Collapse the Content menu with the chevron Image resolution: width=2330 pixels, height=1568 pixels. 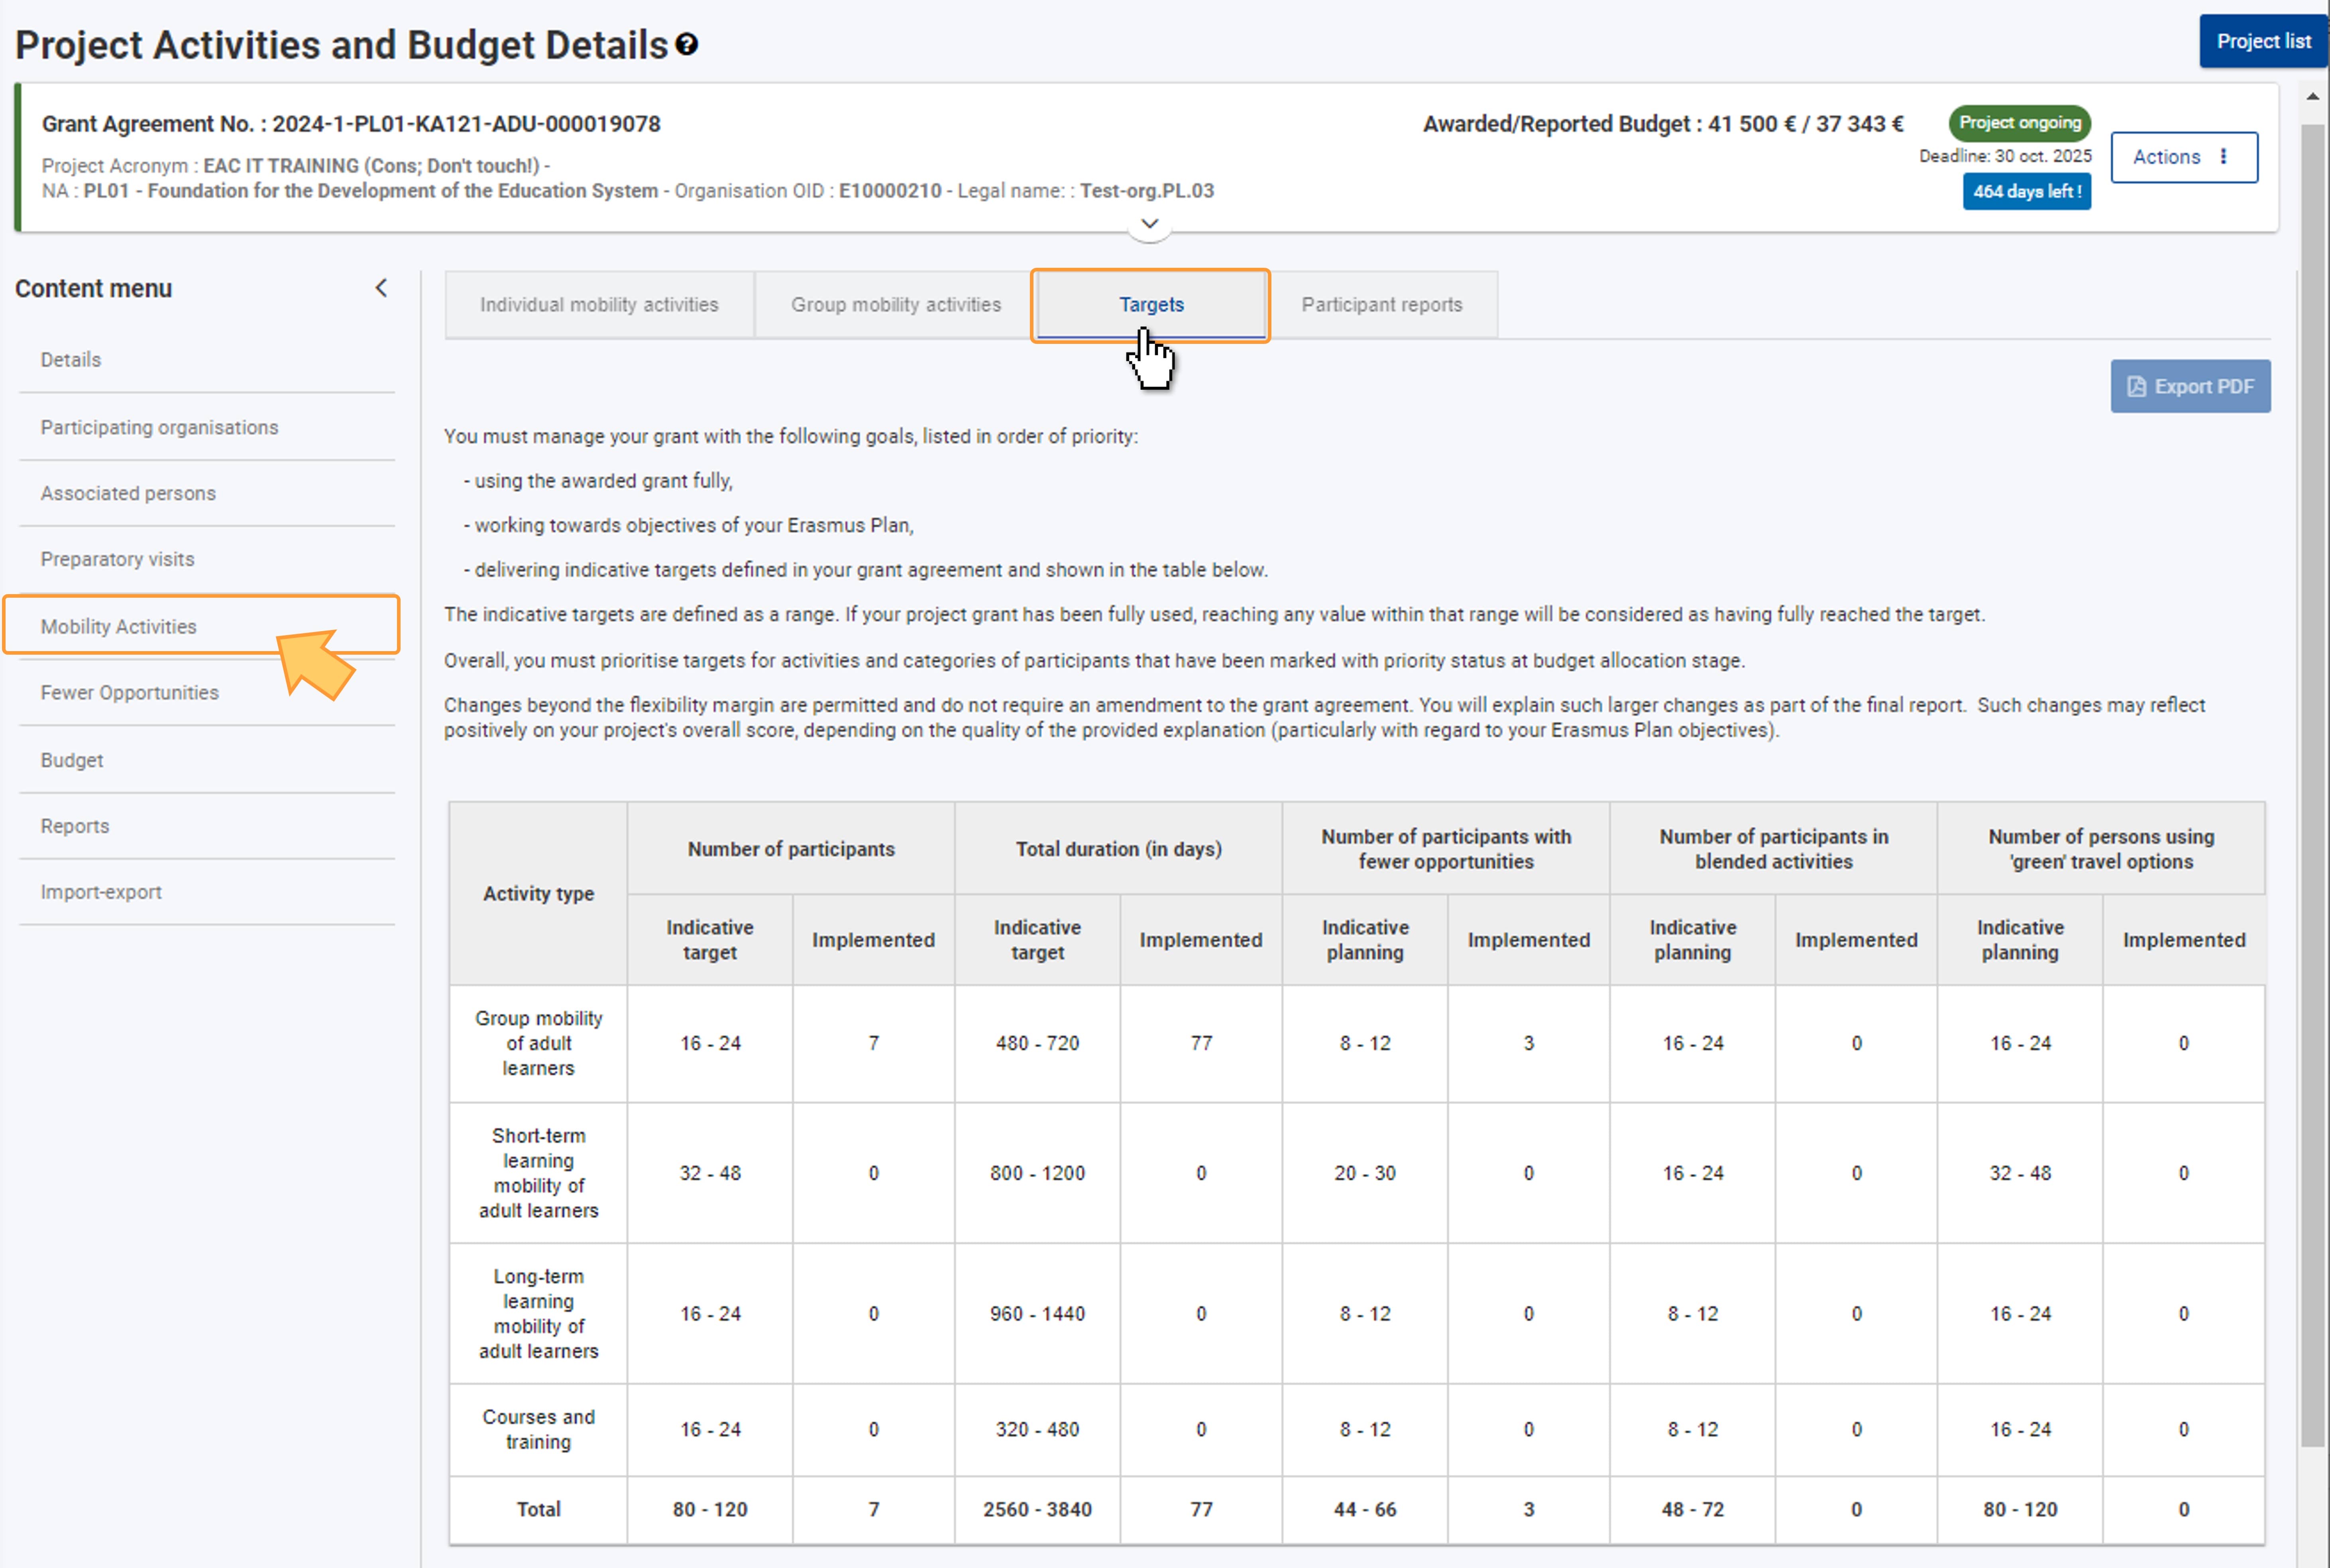[381, 288]
